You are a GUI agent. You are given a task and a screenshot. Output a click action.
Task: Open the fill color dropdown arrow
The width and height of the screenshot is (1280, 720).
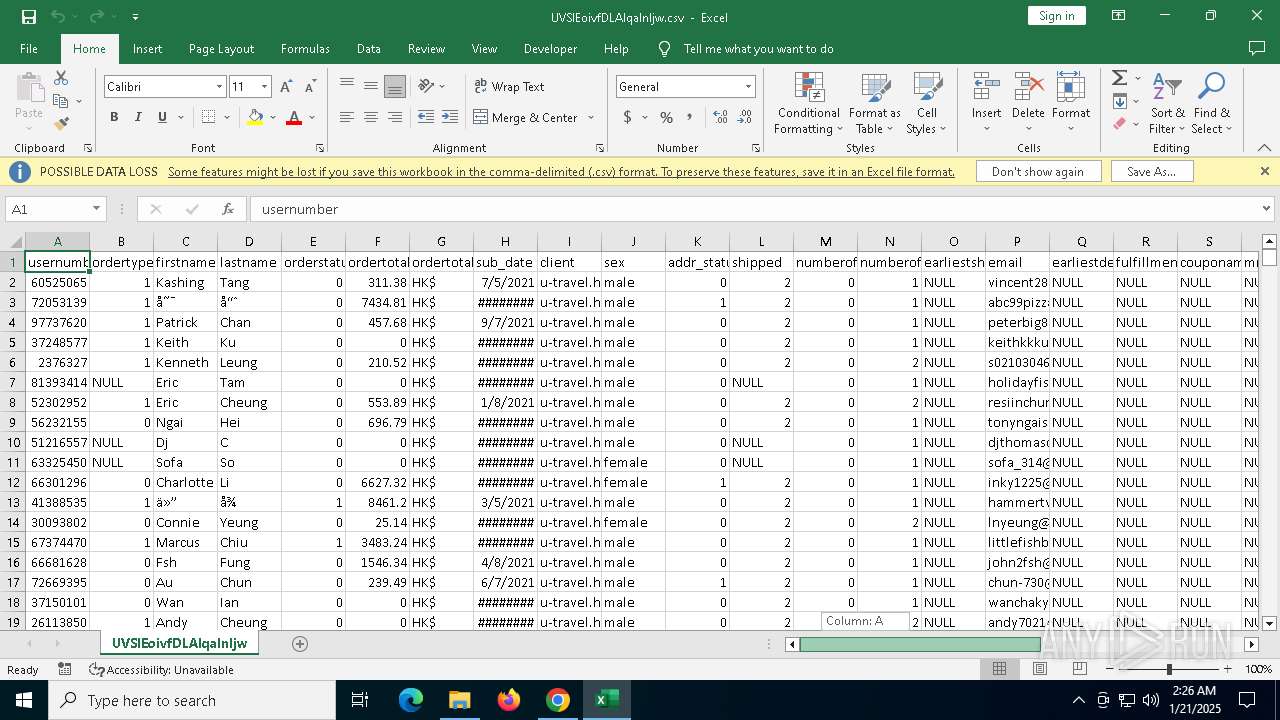(272, 118)
